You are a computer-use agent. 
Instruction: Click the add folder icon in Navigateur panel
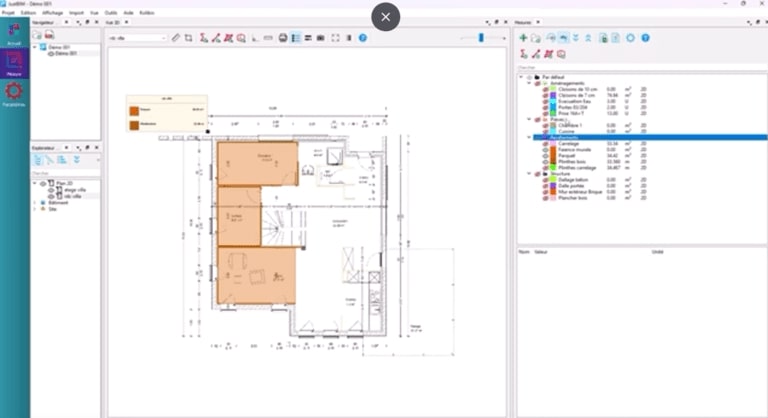click(x=37, y=35)
